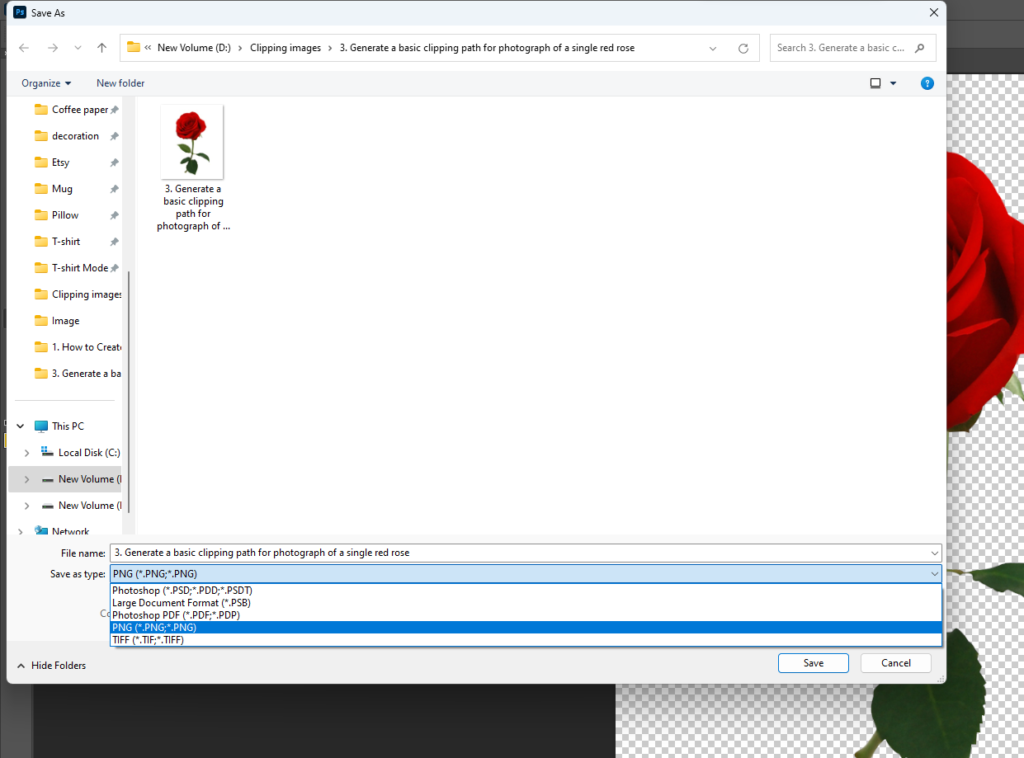Open the recent locations chevron

click(78, 48)
